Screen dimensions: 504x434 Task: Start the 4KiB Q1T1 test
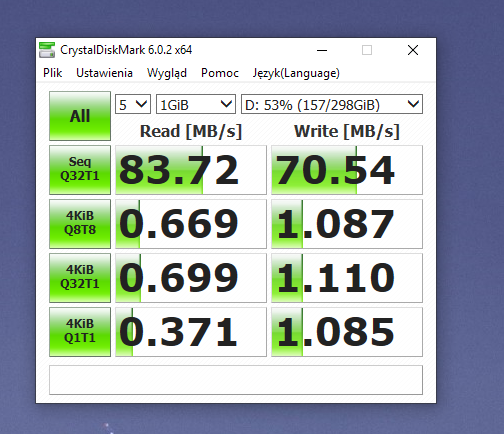click(x=80, y=332)
